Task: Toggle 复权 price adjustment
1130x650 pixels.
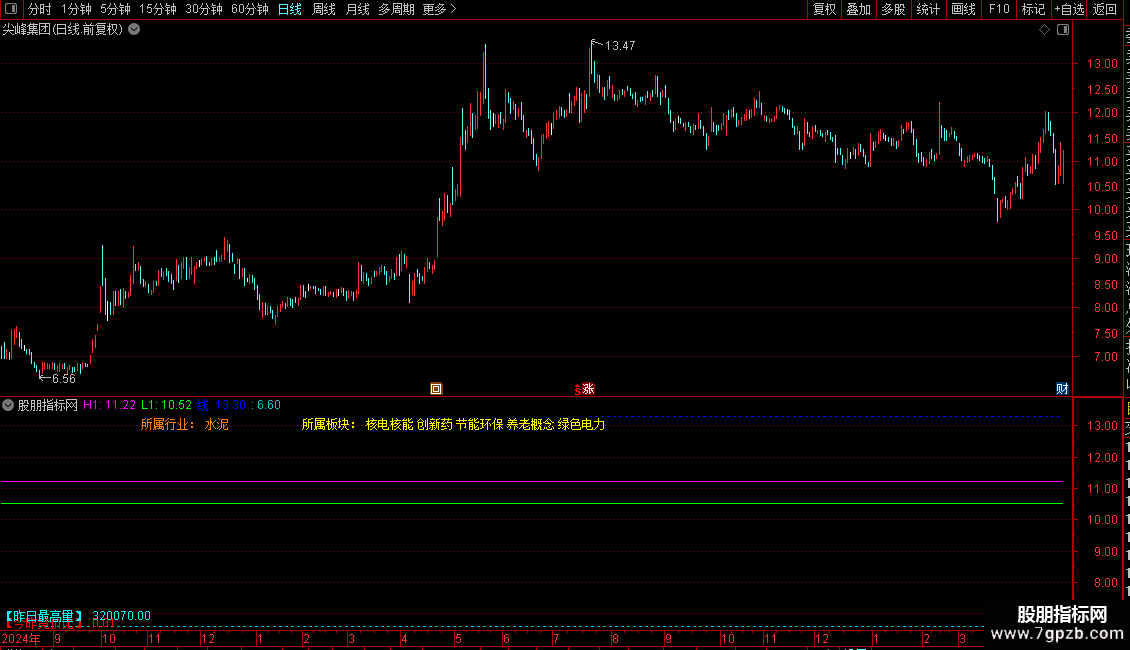Action: click(824, 9)
